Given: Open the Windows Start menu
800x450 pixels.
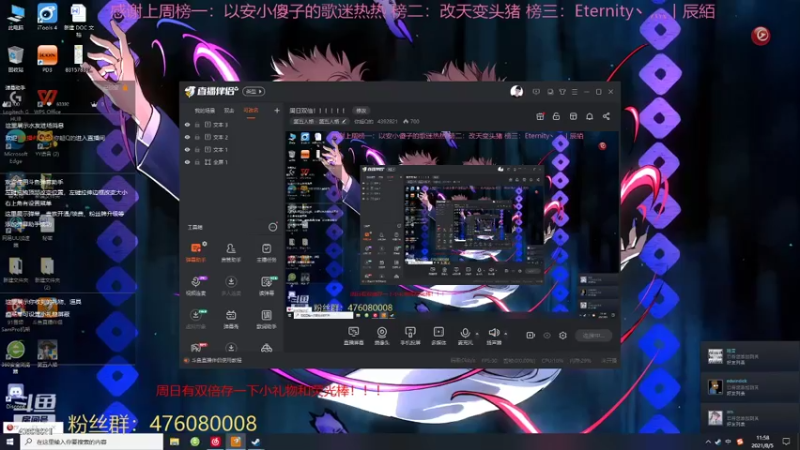Looking at the screenshot, I should pyautogui.click(x=10, y=441).
